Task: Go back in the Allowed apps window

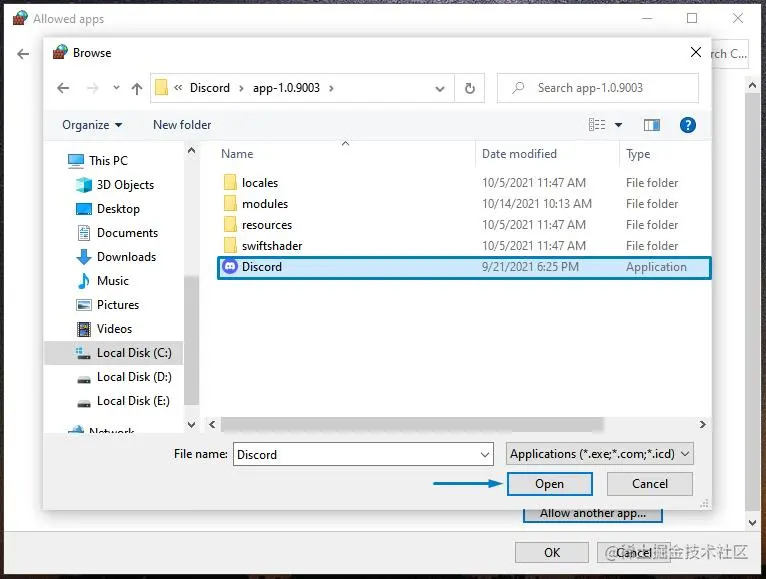Action: pos(23,54)
